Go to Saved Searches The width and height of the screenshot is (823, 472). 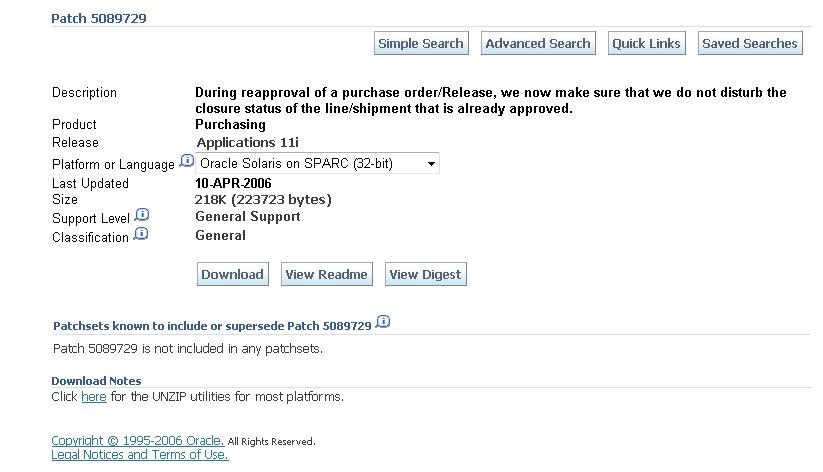(x=750, y=43)
